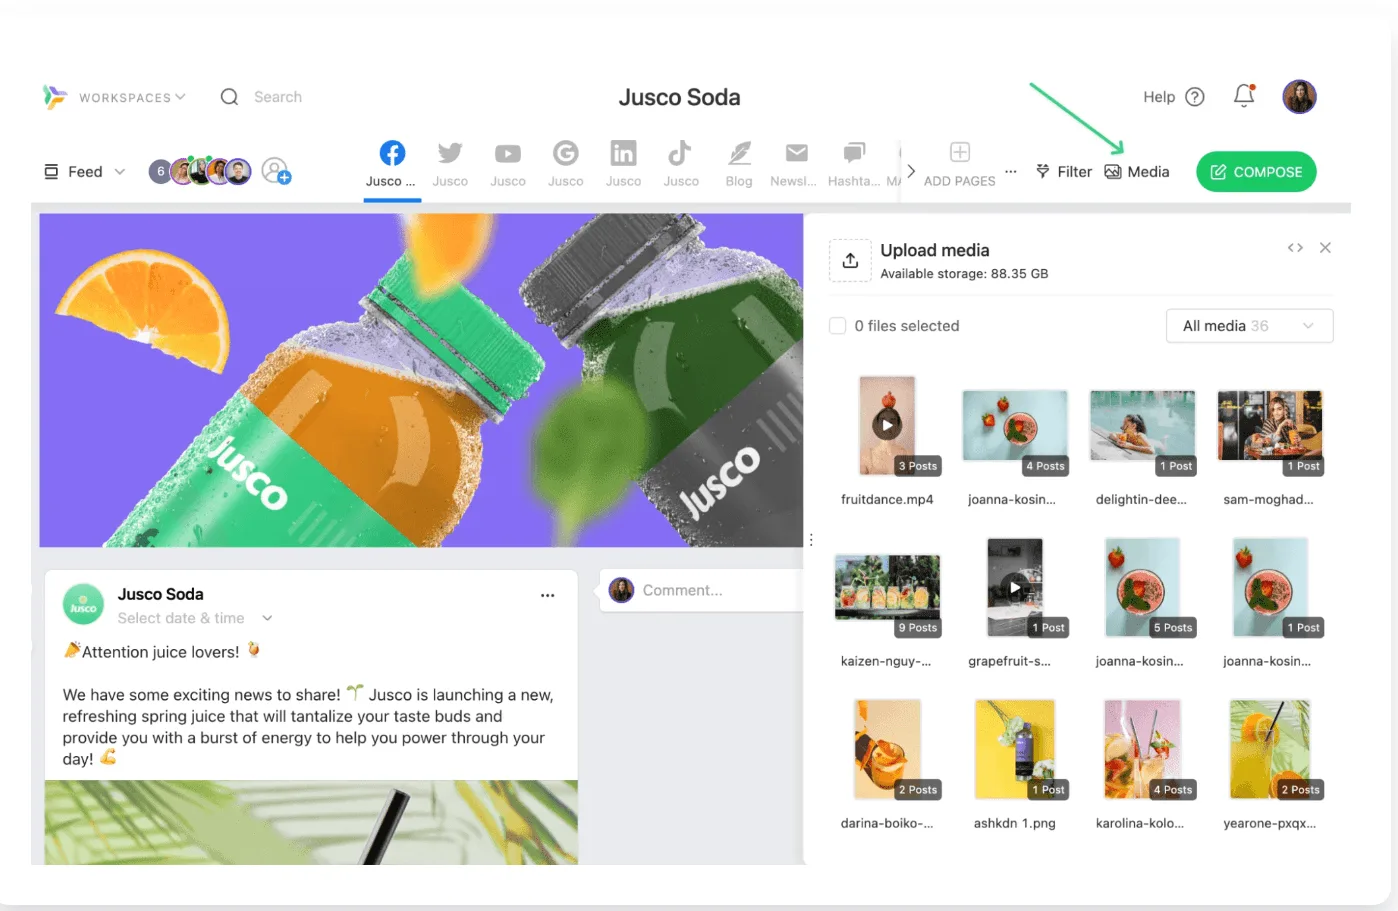Image resolution: width=1398 pixels, height=911 pixels.
Task: Select the ashkdn 1.png thumbnail
Action: pyautogui.click(x=1015, y=749)
